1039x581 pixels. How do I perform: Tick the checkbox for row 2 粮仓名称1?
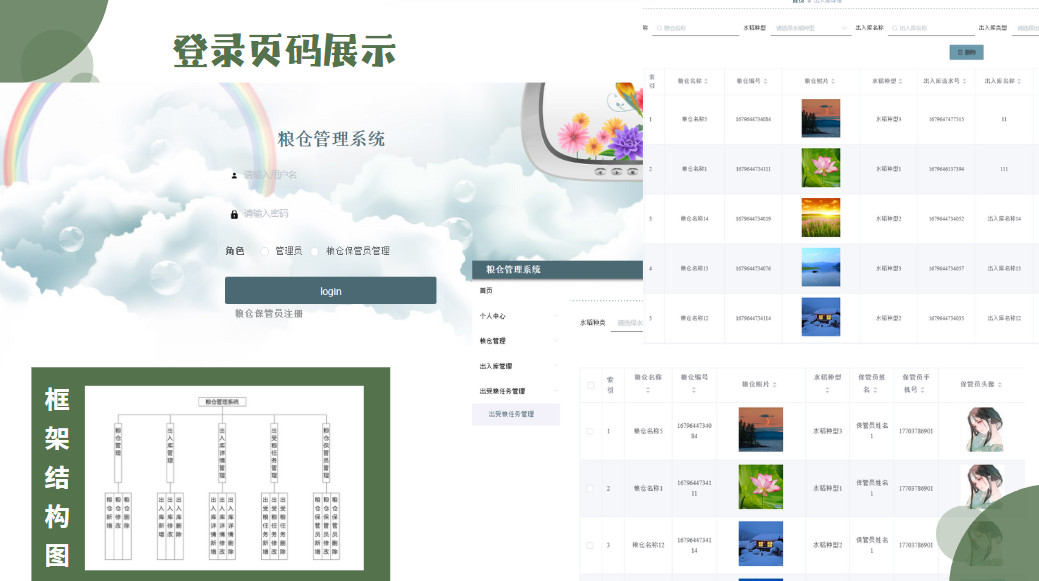tap(590, 488)
